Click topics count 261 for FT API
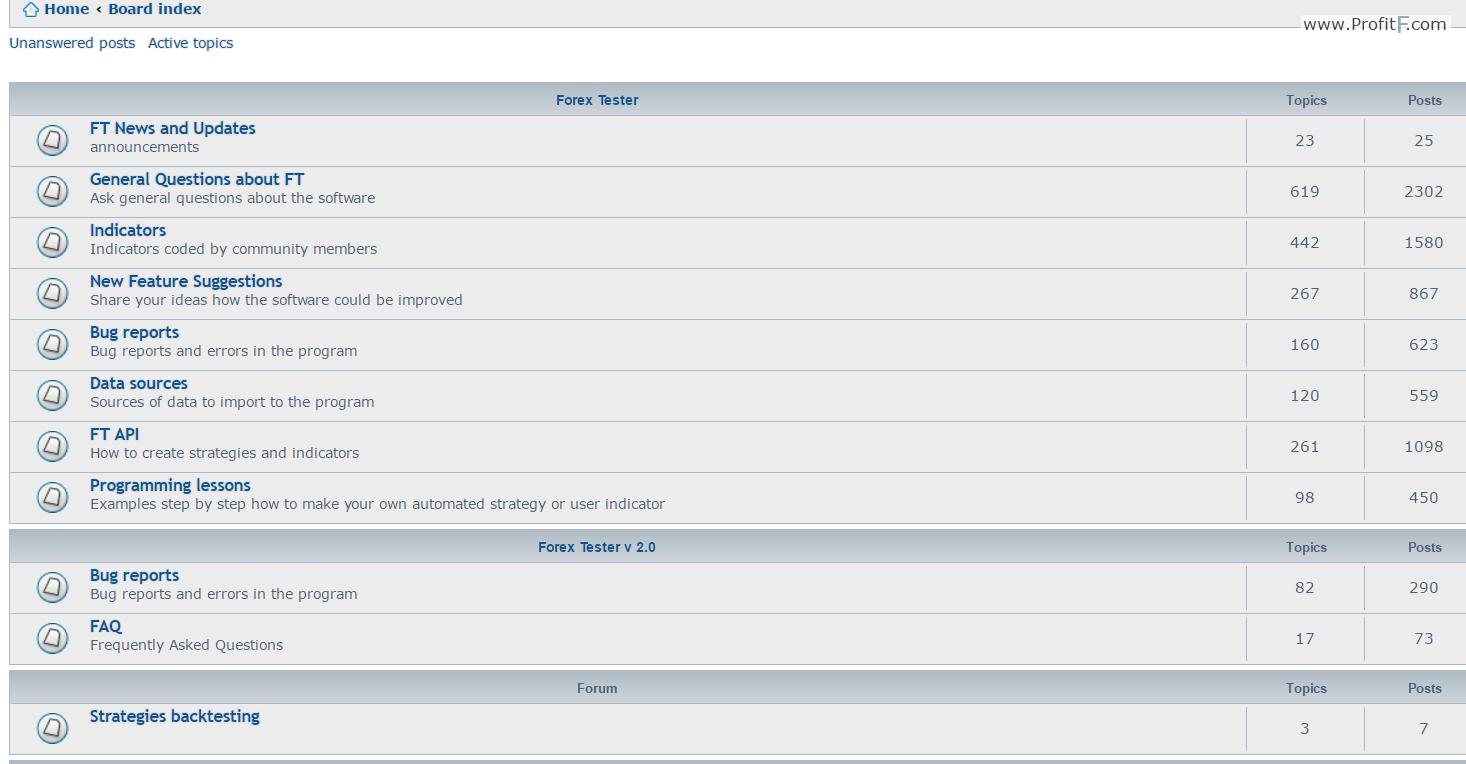The height and width of the screenshot is (764, 1466). pos(1305,447)
